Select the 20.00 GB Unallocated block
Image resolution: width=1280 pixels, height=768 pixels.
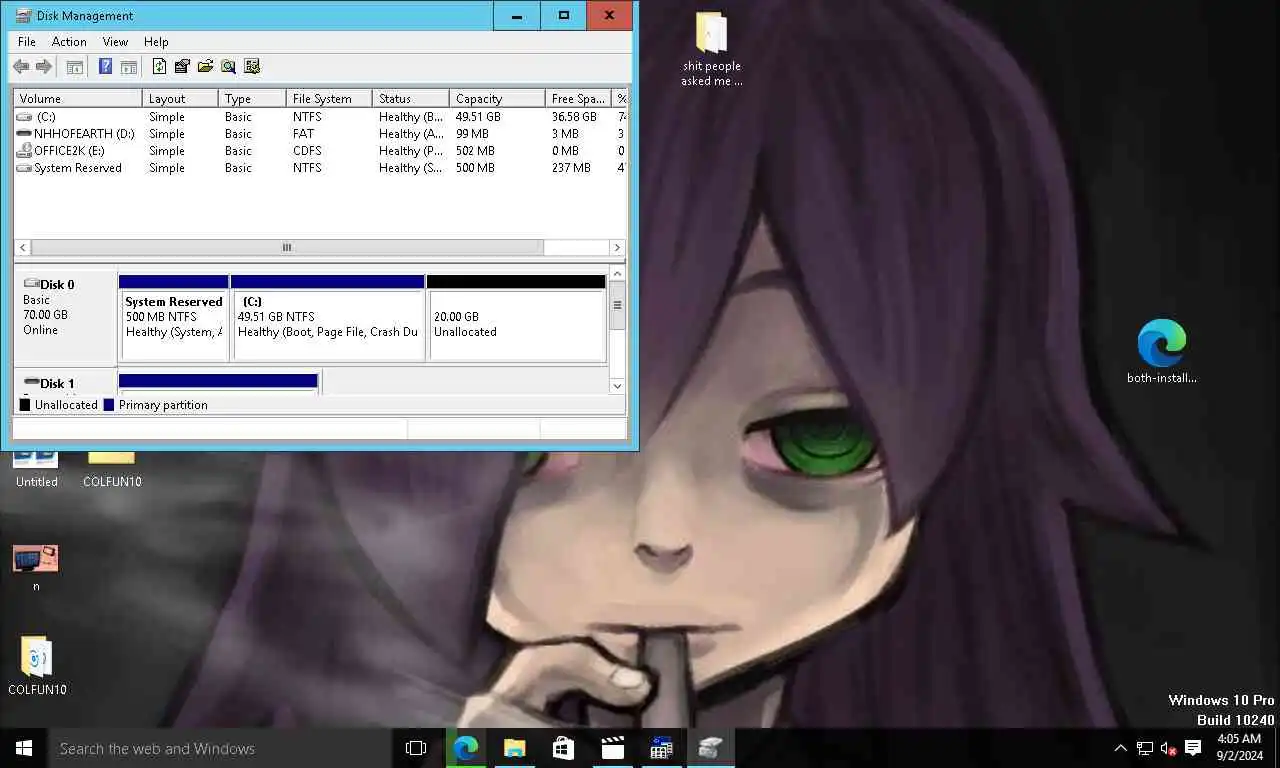(x=516, y=318)
